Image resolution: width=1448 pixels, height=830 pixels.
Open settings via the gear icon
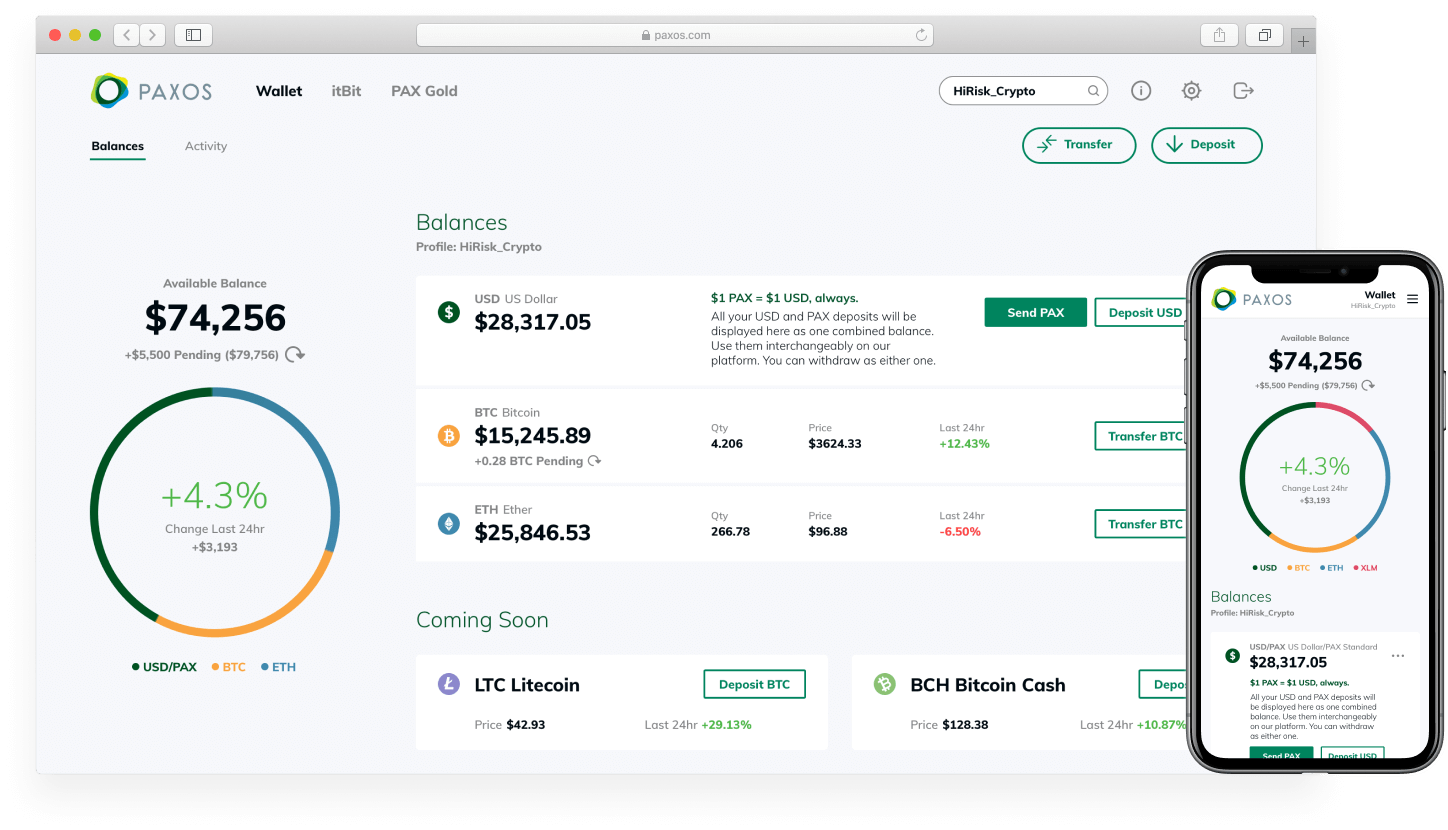(1191, 91)
